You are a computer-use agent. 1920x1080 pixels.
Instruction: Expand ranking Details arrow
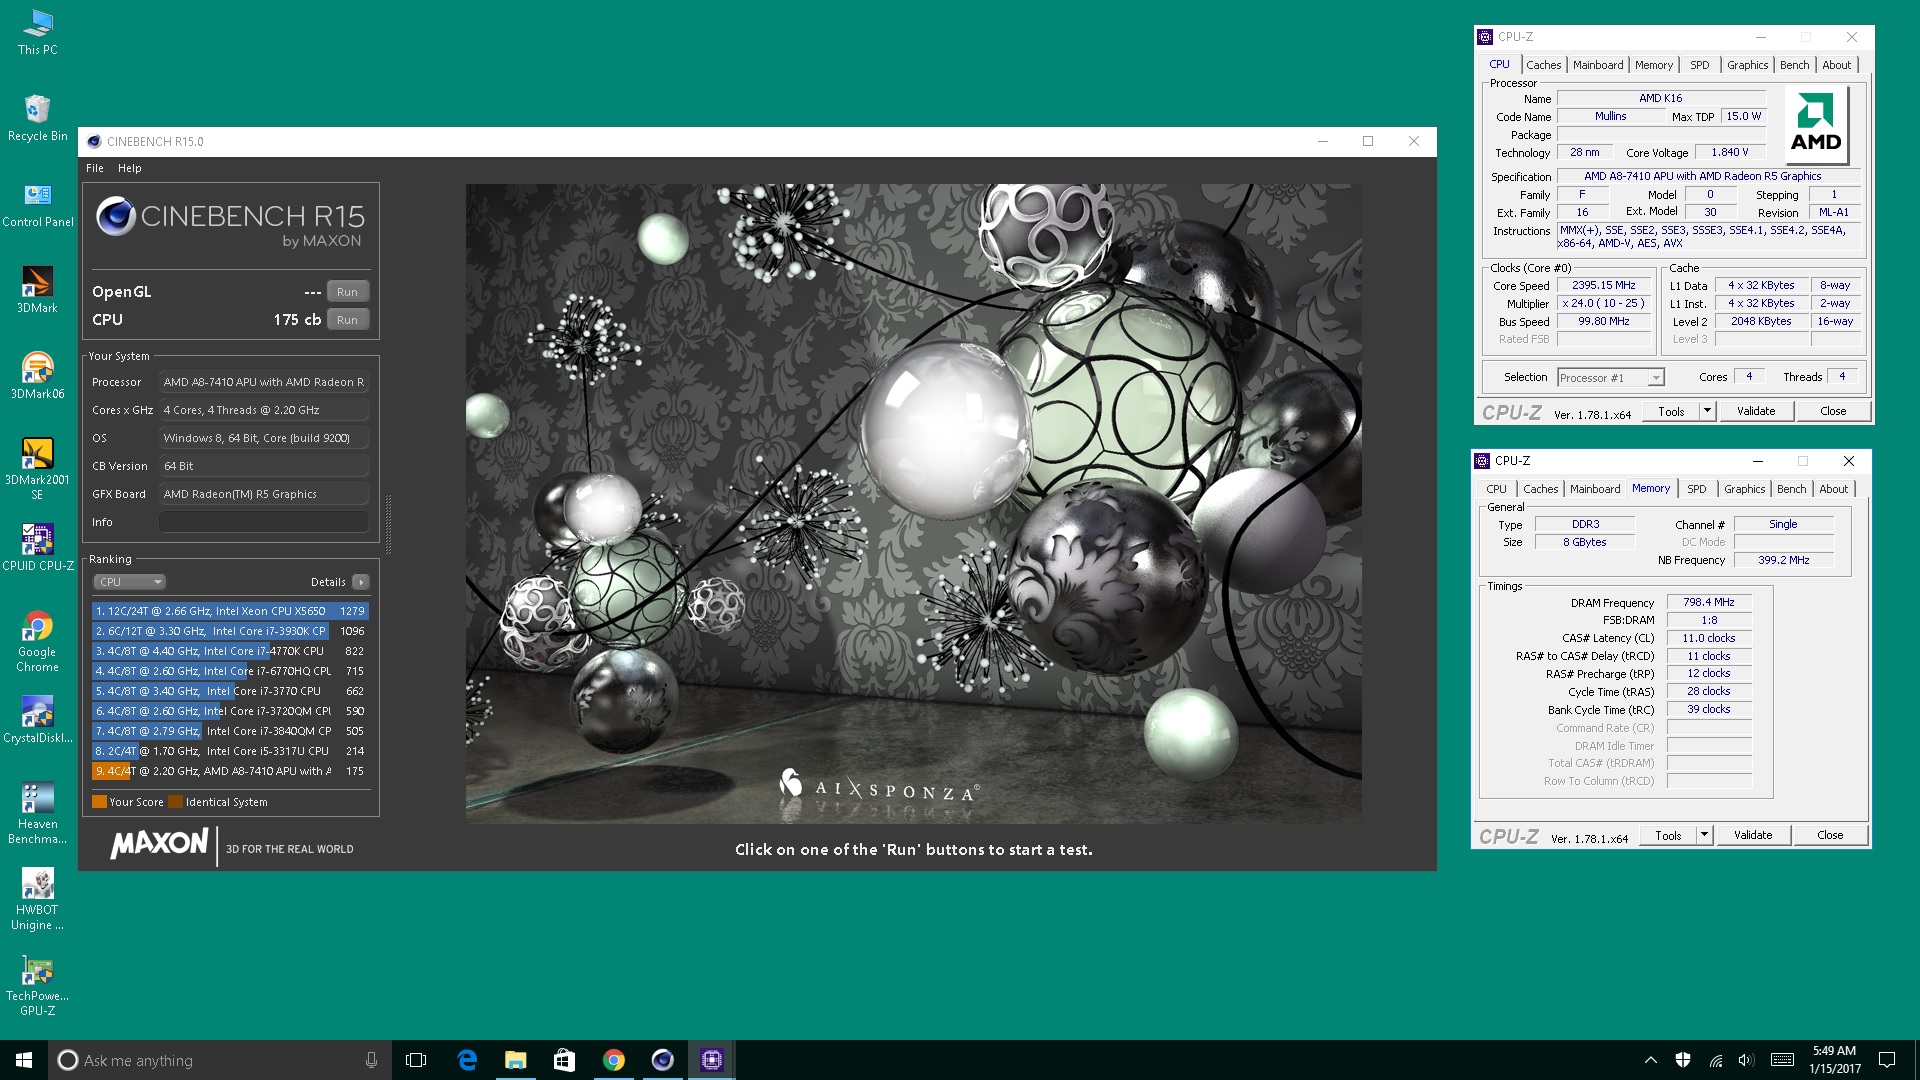click(361, 582)
